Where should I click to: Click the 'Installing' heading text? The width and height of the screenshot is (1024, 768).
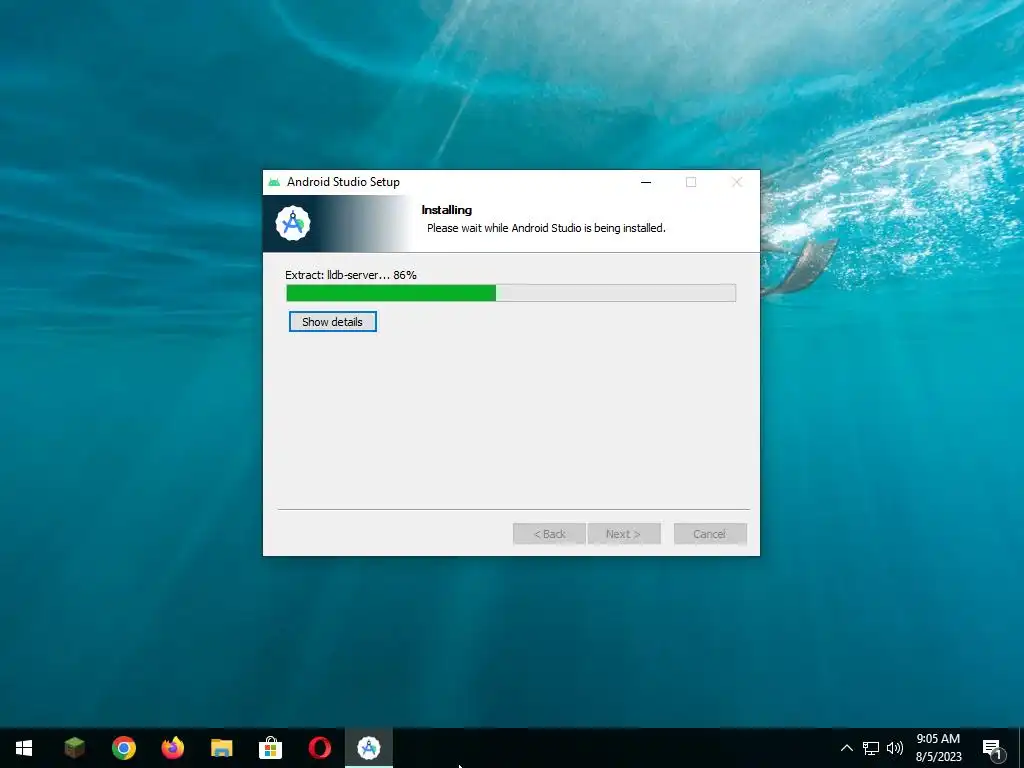447,210
